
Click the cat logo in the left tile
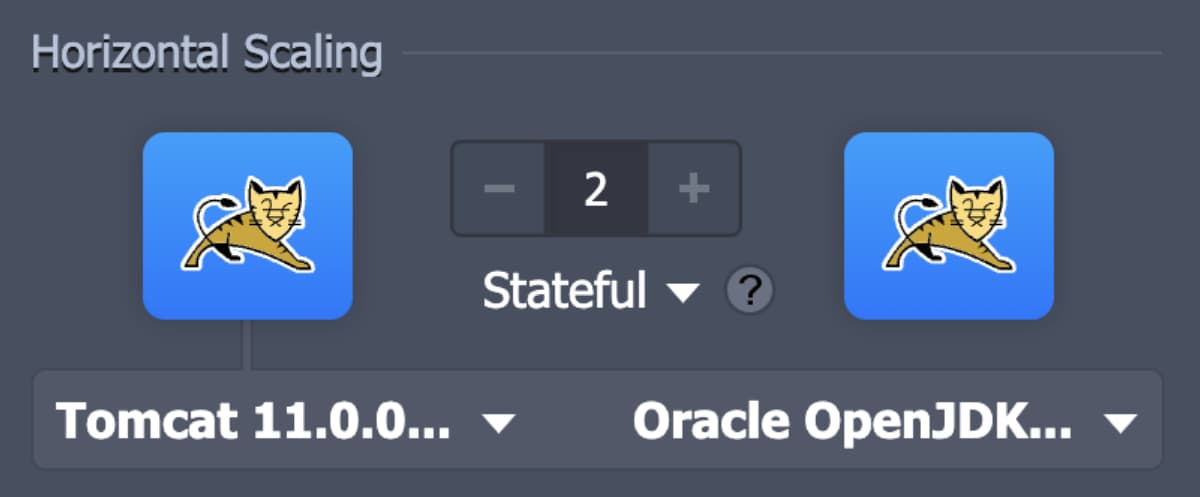point(249,225)
